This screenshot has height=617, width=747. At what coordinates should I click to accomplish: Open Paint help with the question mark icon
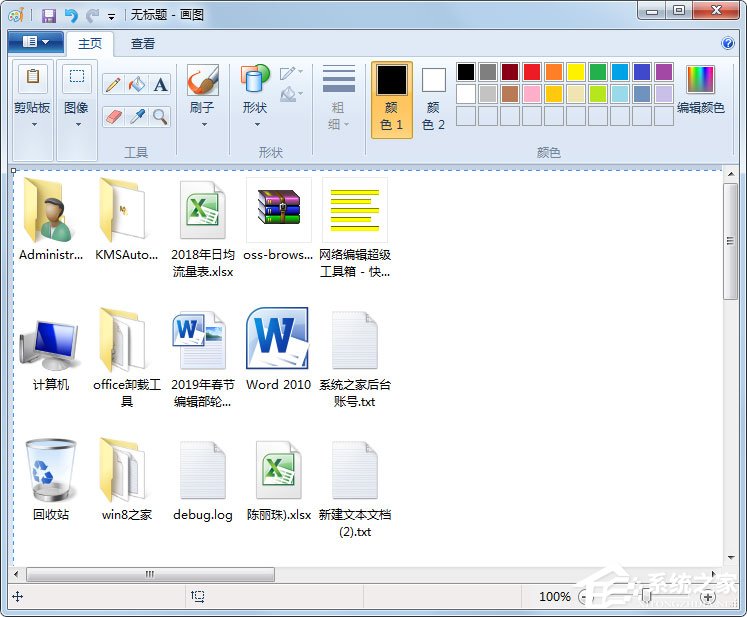click(x=728, y=44)
